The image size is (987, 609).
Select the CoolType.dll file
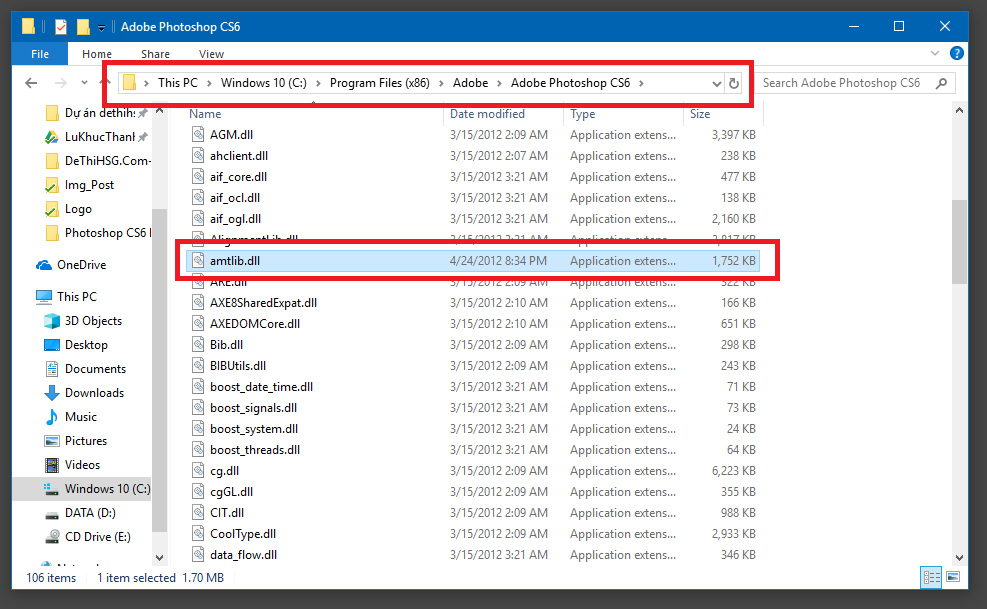[x=243, y=534]
